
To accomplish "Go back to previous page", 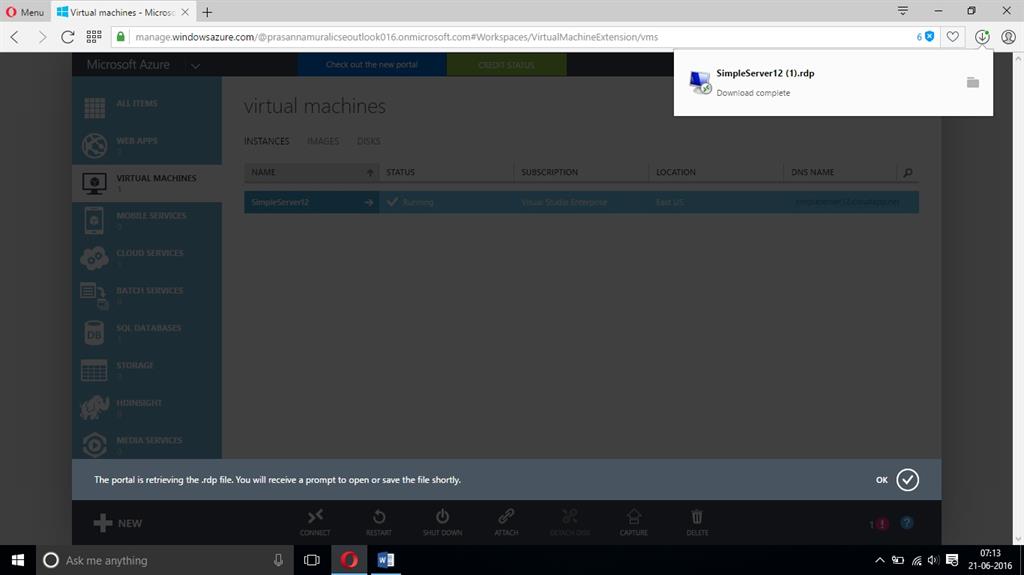I will tap(15, 37).
